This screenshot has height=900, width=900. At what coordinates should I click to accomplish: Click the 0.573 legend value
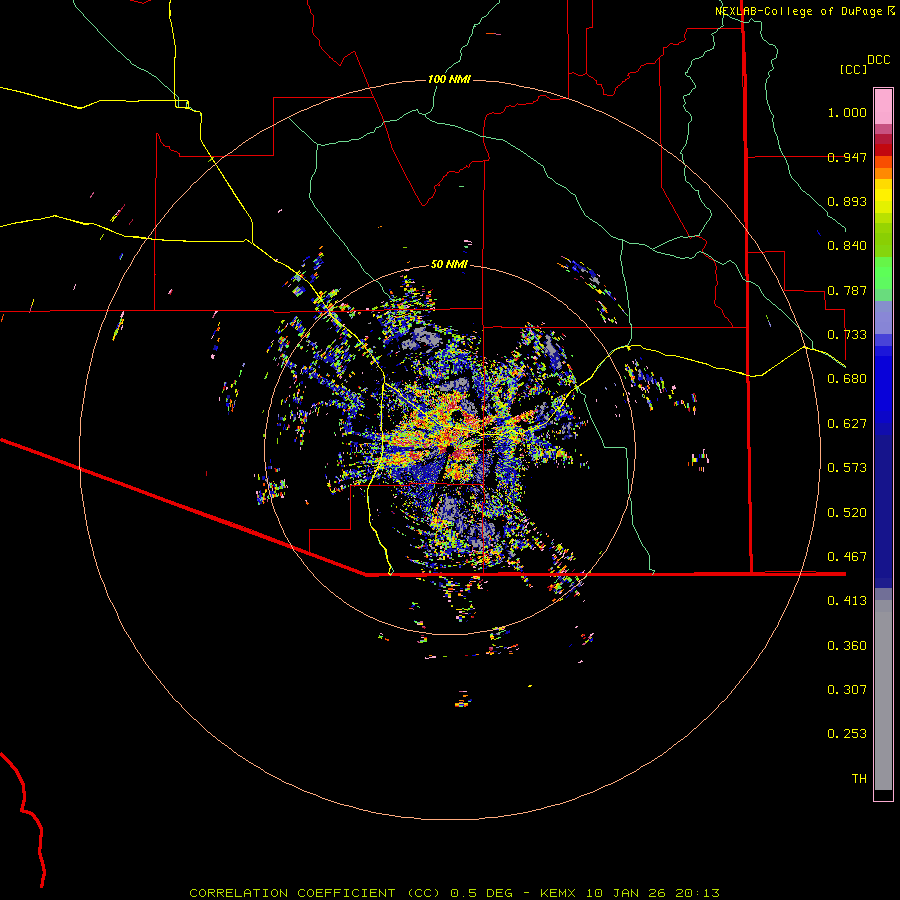point(847,468)
